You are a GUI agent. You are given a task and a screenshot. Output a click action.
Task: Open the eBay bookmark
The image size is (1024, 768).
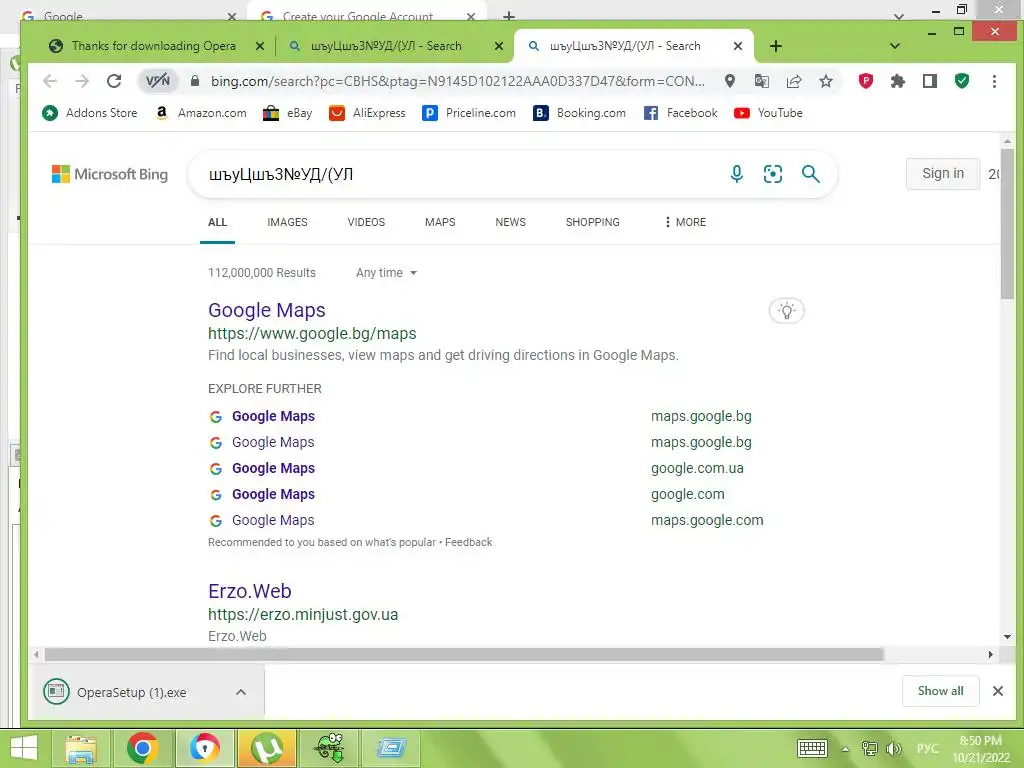click(287, 113)
